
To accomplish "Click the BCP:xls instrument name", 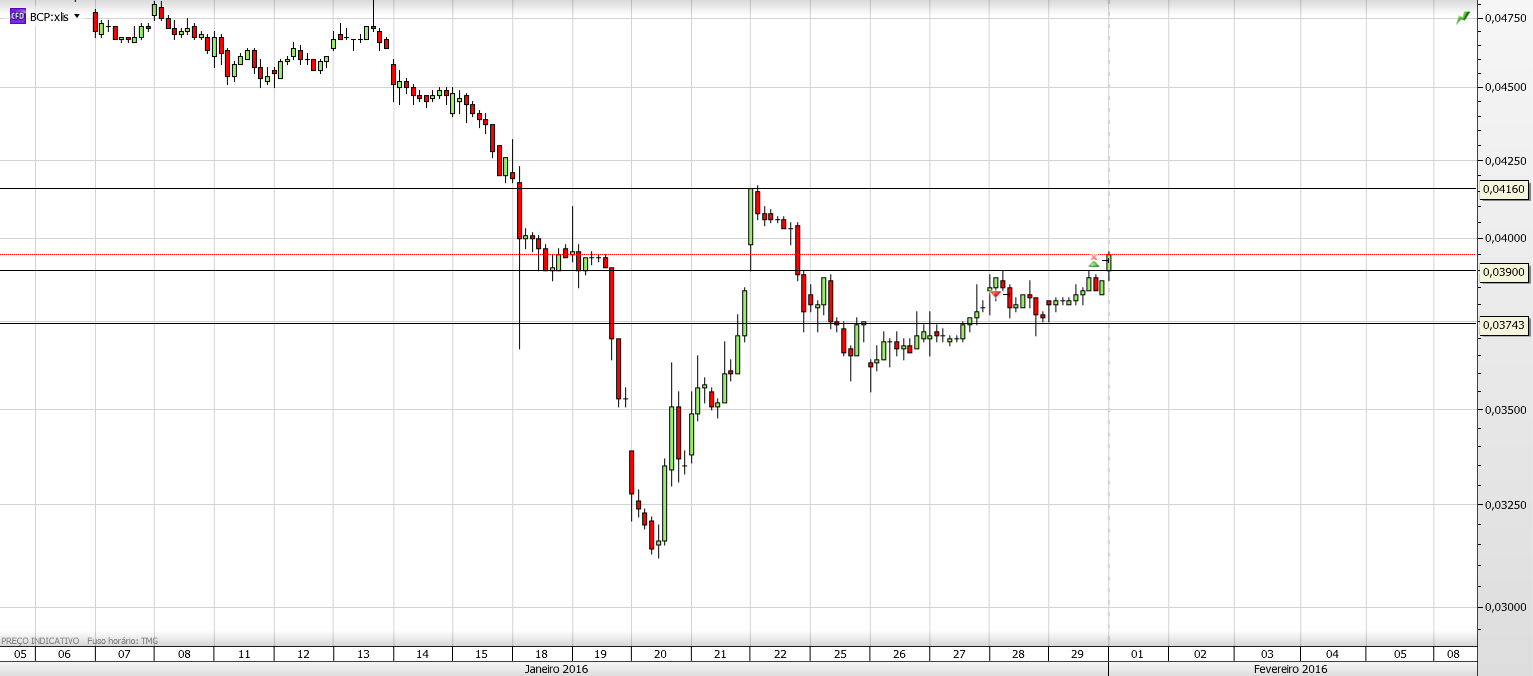I will (x=49, y=17).
